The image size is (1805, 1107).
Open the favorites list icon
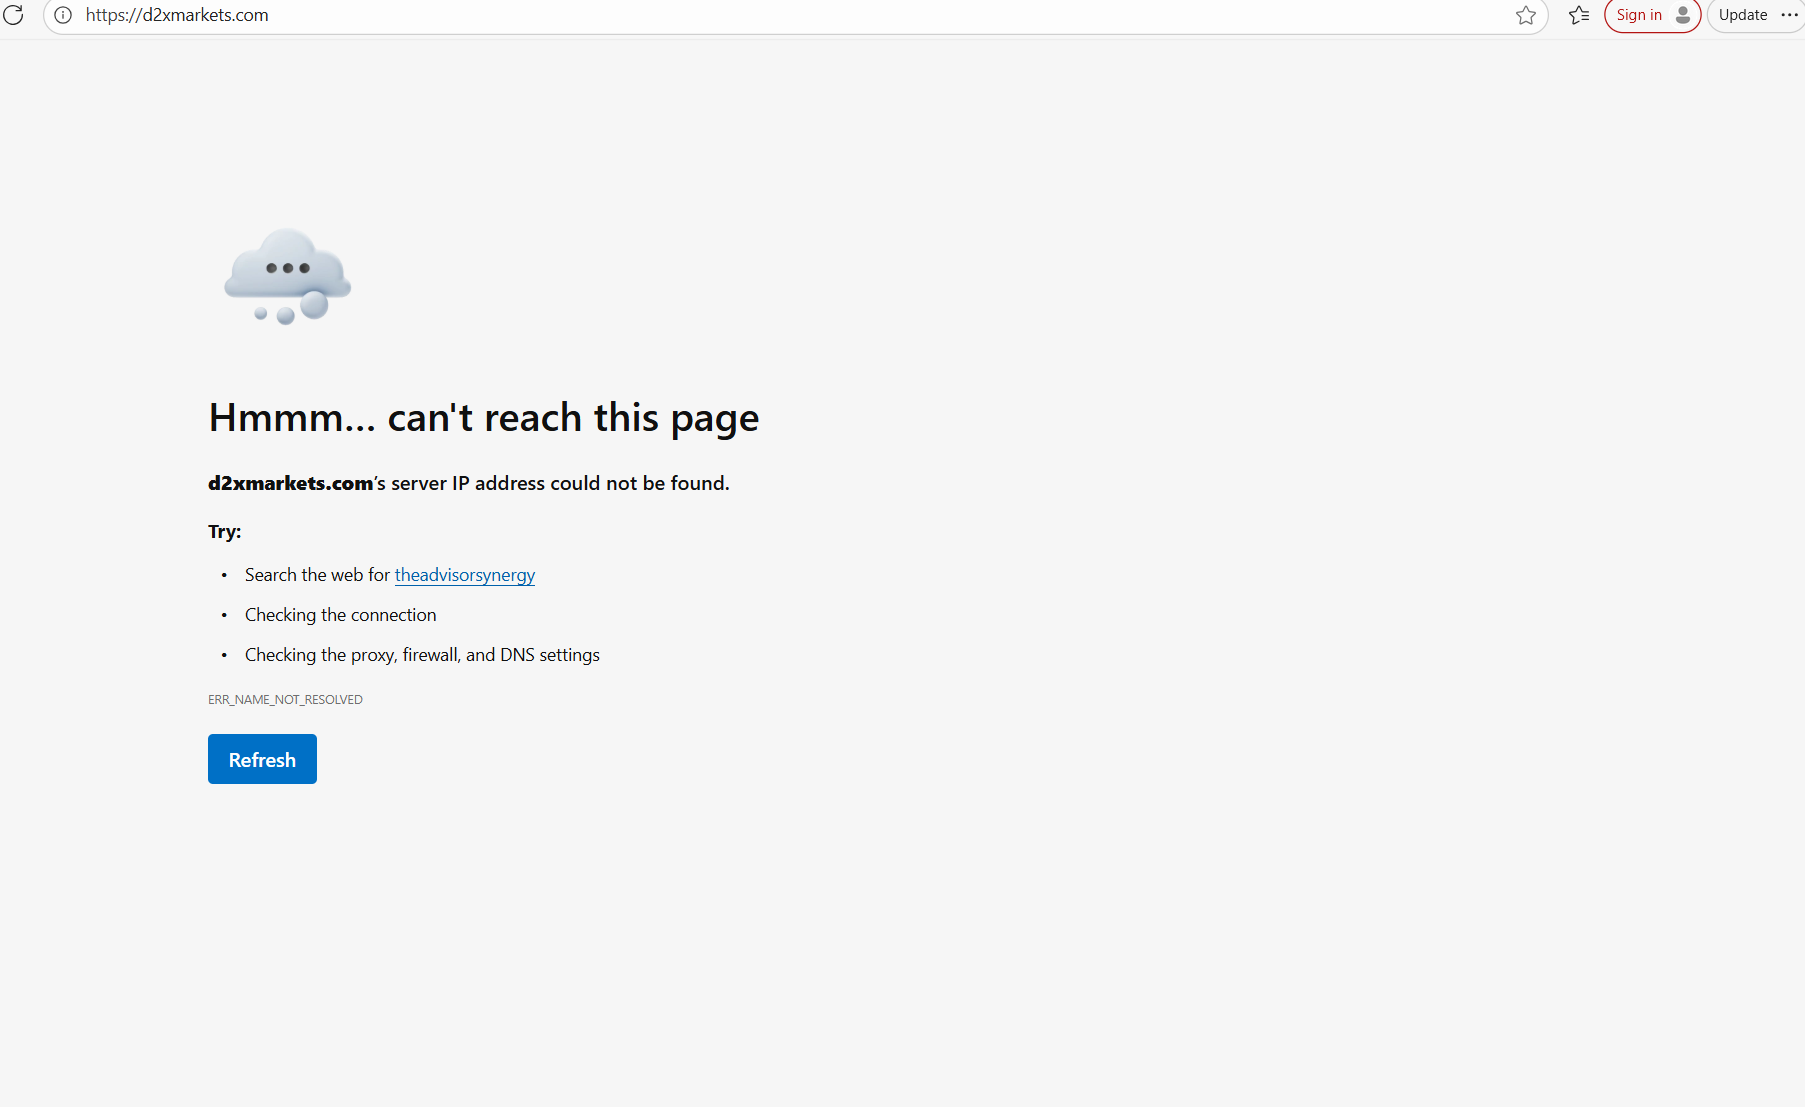[x=1579, y=15]
